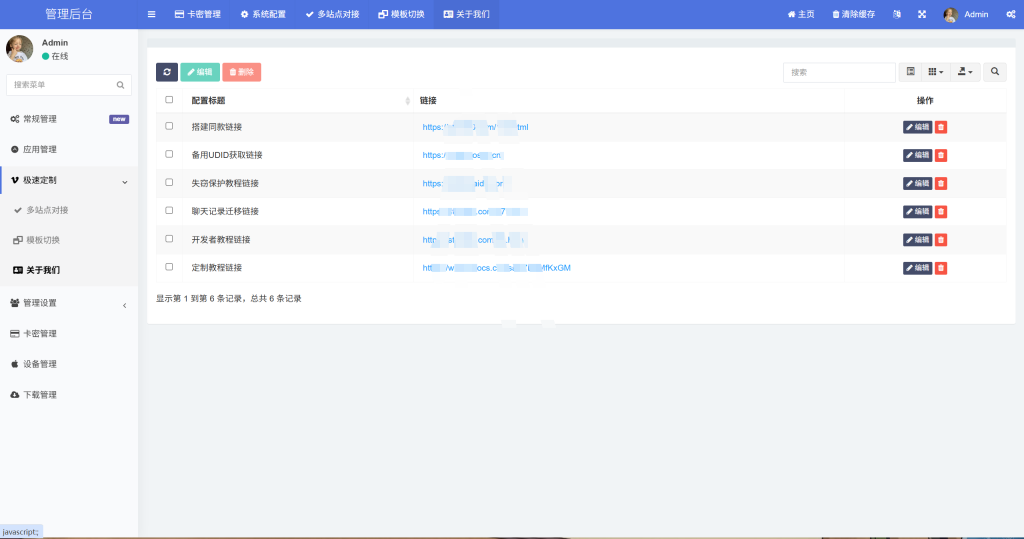Select the 开发者教程链接 row checkbox

pos(169,240)
